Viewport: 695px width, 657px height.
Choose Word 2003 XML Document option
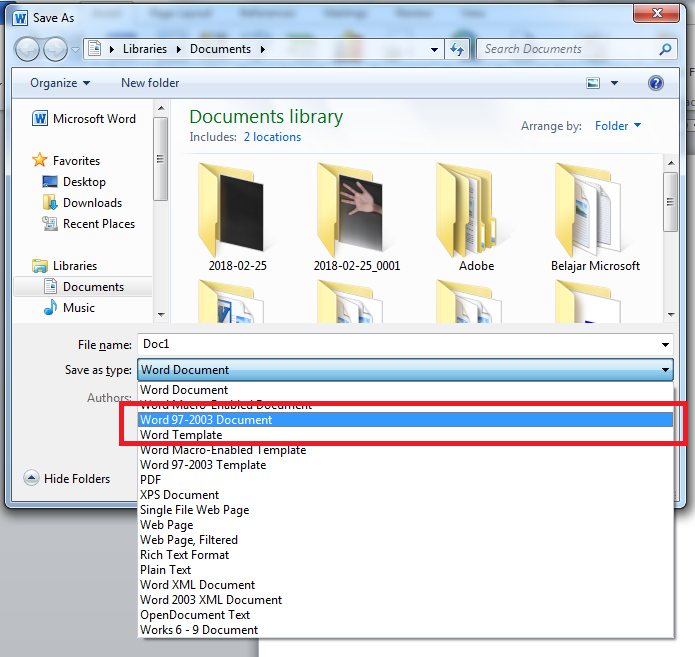(x=405, y=600)
